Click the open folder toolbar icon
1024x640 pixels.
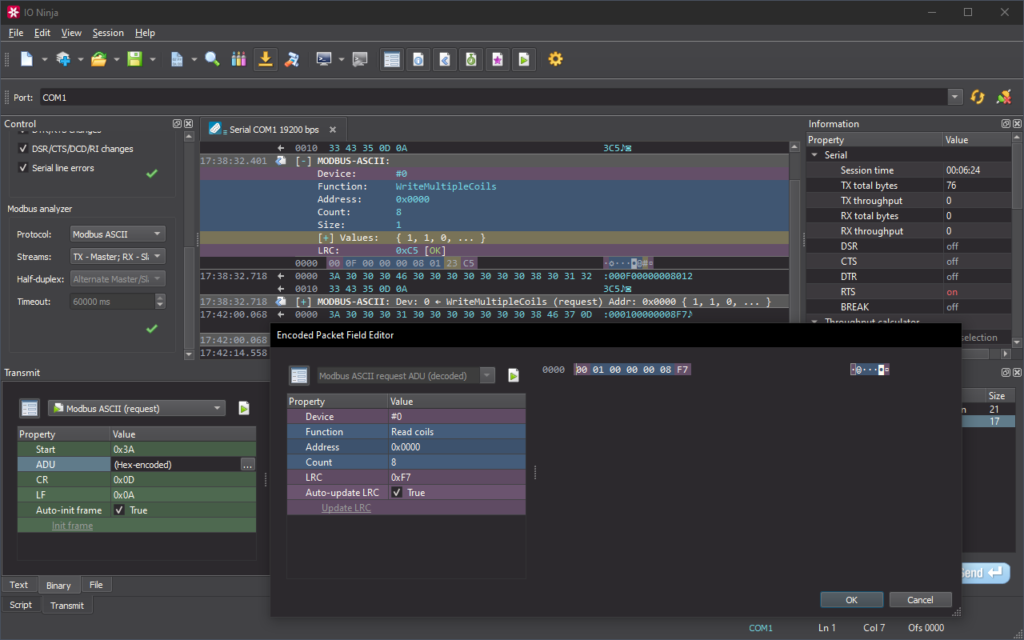[98, 59]
